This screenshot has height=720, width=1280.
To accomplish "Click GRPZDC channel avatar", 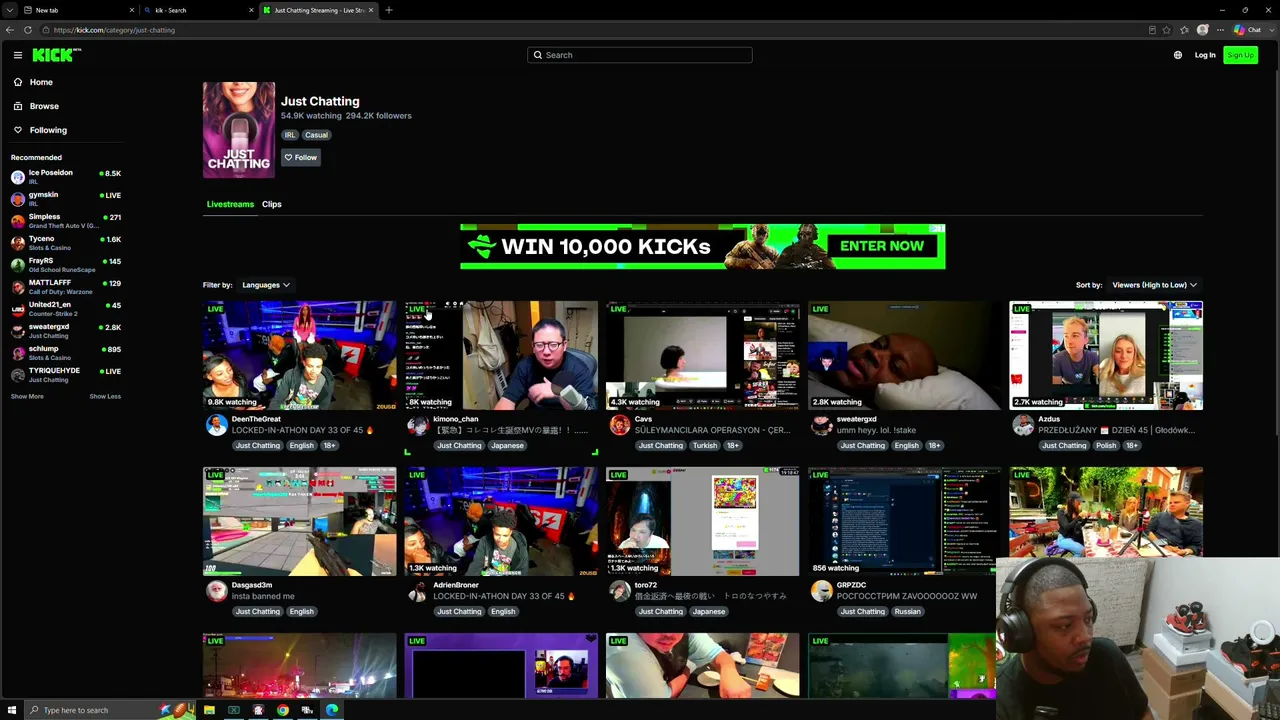I will pyautogui.click(x=821, y=591).
